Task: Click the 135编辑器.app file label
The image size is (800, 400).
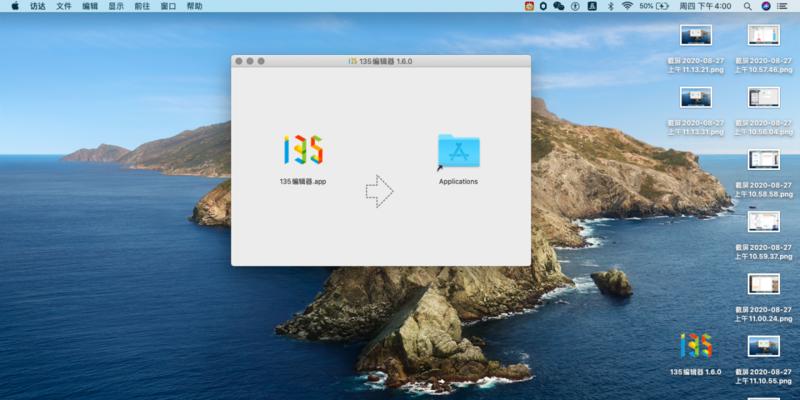Action: pos(303,181)
